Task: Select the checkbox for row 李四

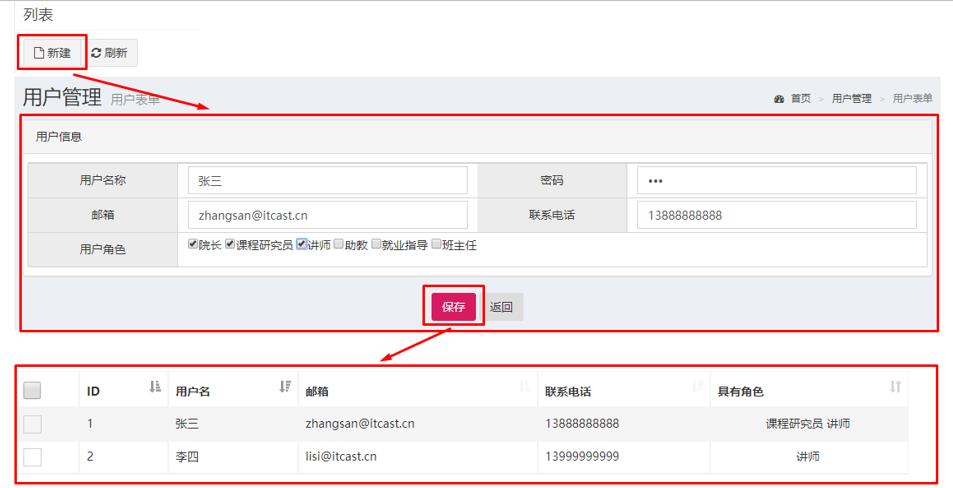Action: pos(32,456)
